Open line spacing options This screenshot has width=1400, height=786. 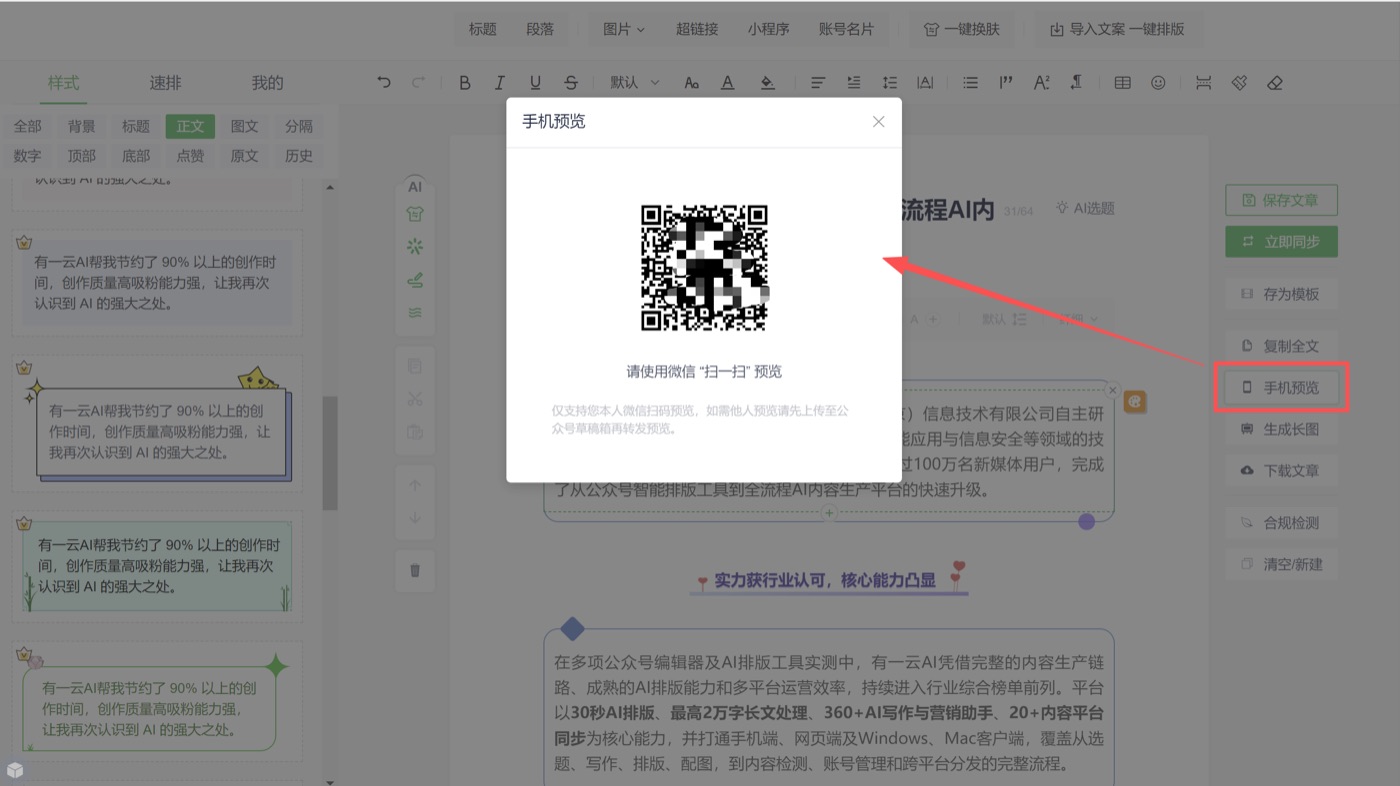889,83
